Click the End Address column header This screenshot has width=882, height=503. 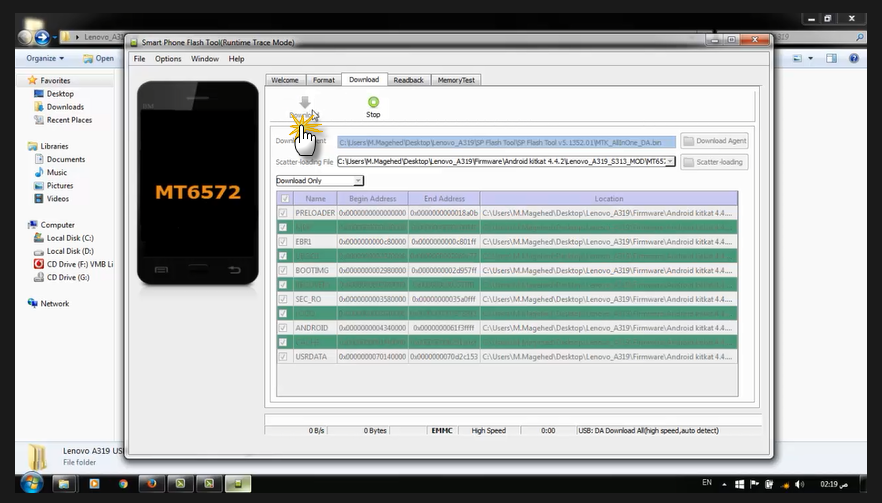pyautogui.click(x=444, y=199)
